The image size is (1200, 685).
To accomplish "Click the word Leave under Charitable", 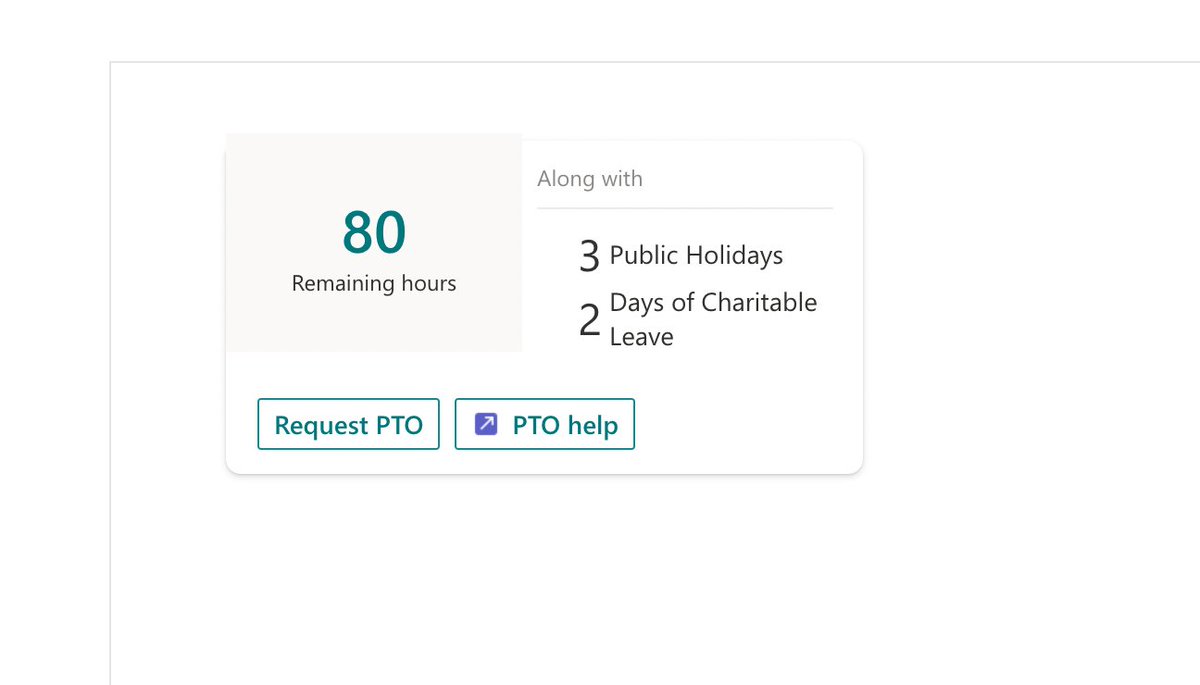I will point(641,337).
